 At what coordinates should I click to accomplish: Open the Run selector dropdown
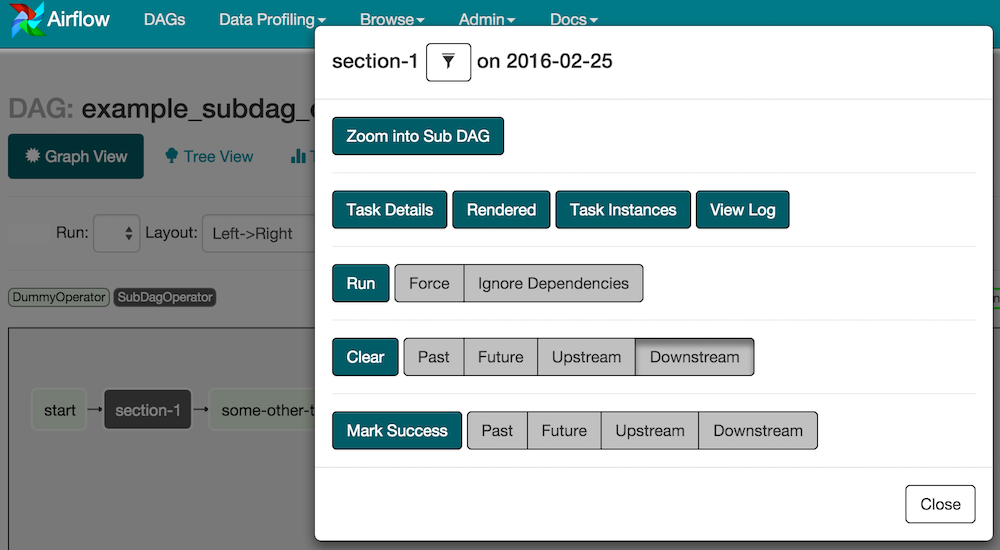(117, 234)
